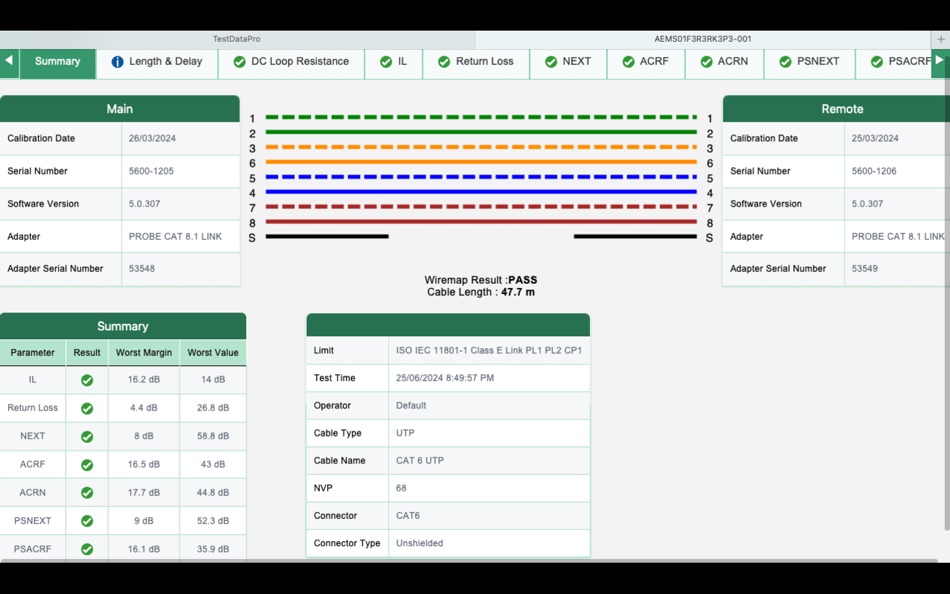The height and width of the screenshot is (594, 950).
Task: Click pass checkmark on PSNEXT tab
Action: [785, 62]
